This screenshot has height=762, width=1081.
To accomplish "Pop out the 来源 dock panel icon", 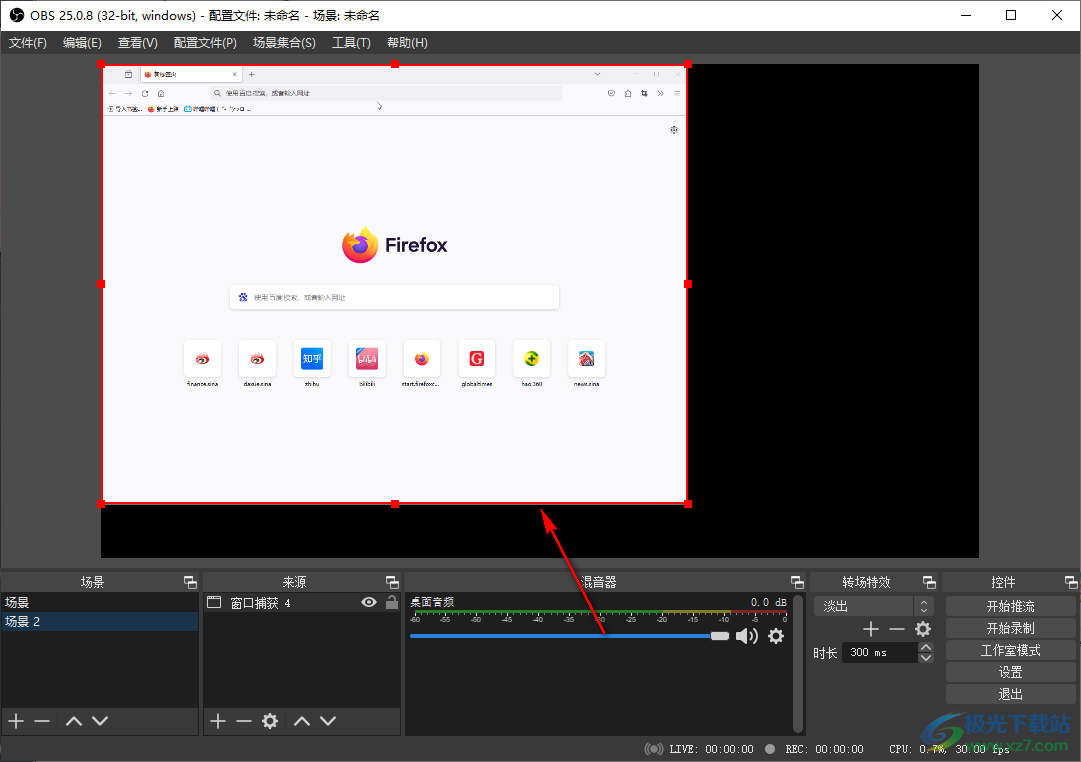I will click(x=392, y=582).
